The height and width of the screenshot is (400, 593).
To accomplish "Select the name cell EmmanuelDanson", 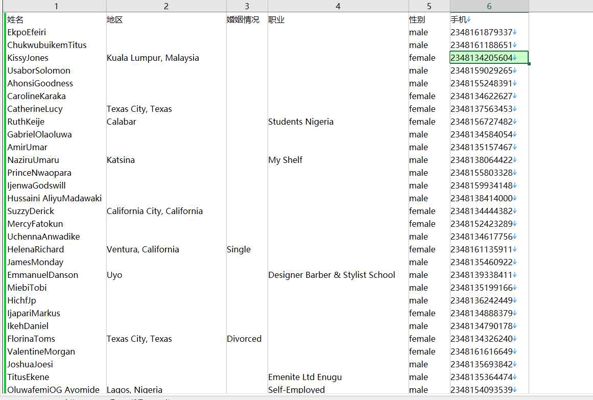I will click(x=56, y=275).
